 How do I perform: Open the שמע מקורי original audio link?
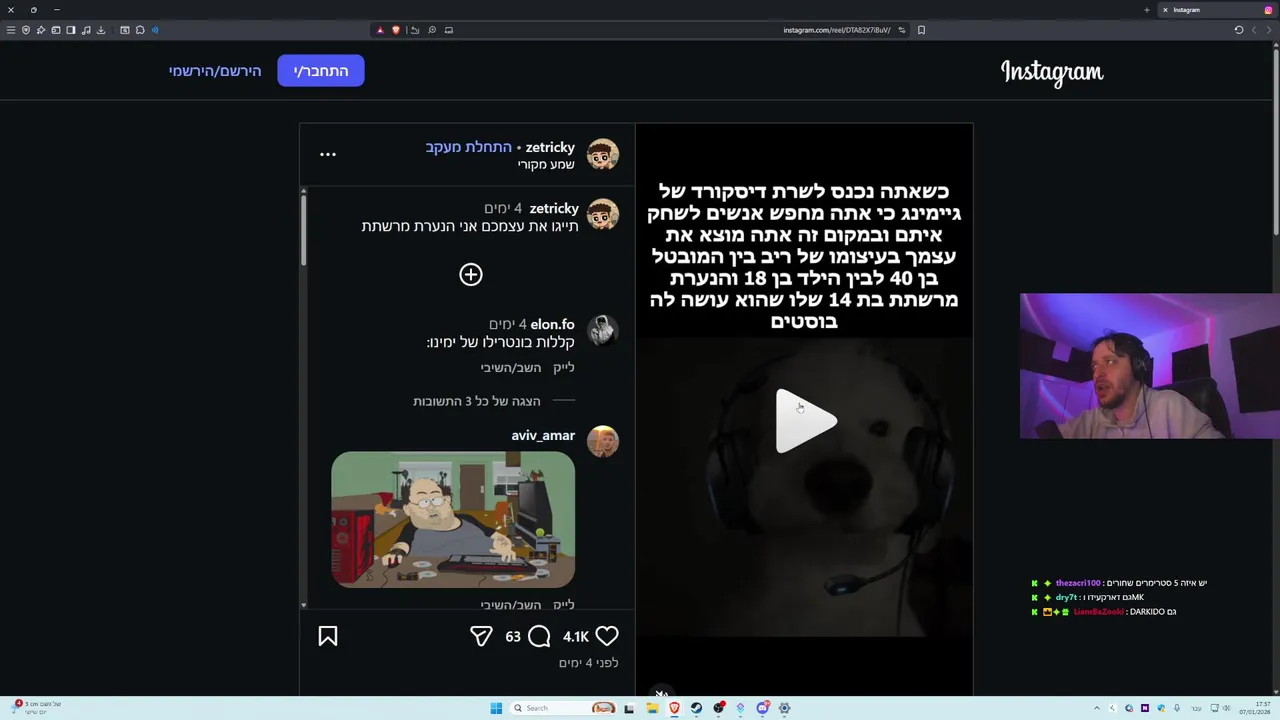546,164
